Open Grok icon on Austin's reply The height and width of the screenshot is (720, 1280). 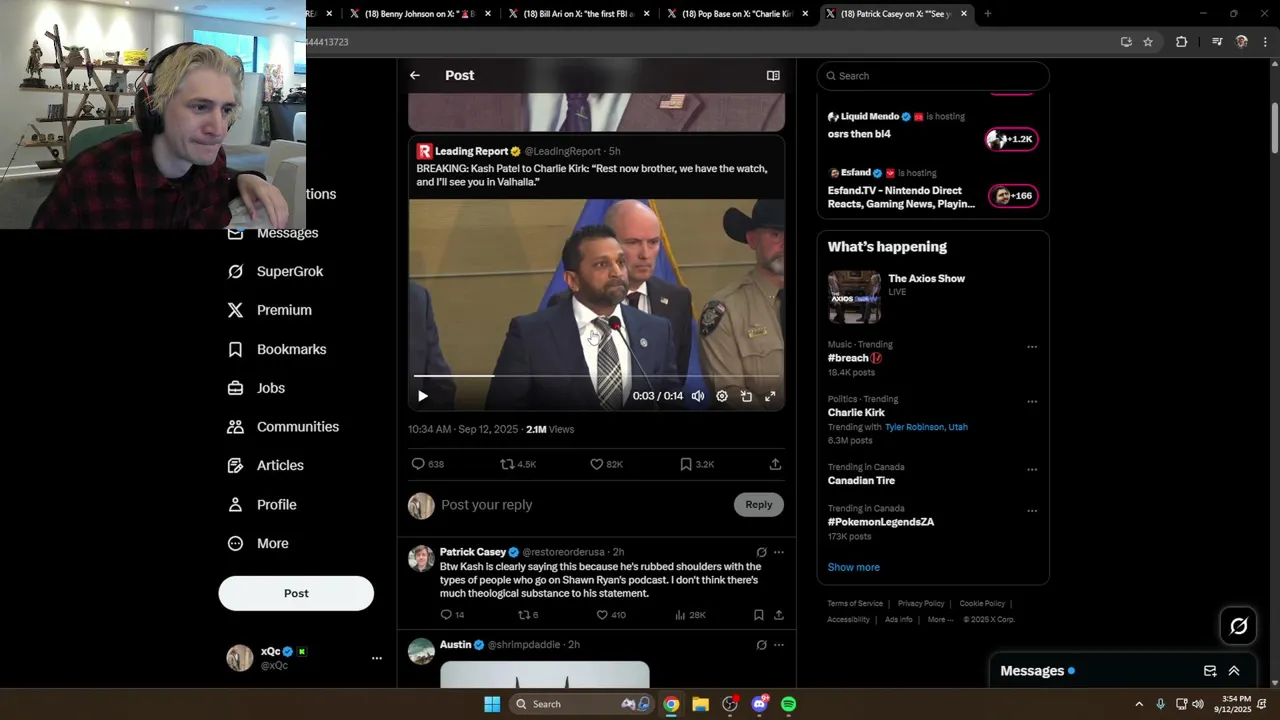(x=761, y=645)
